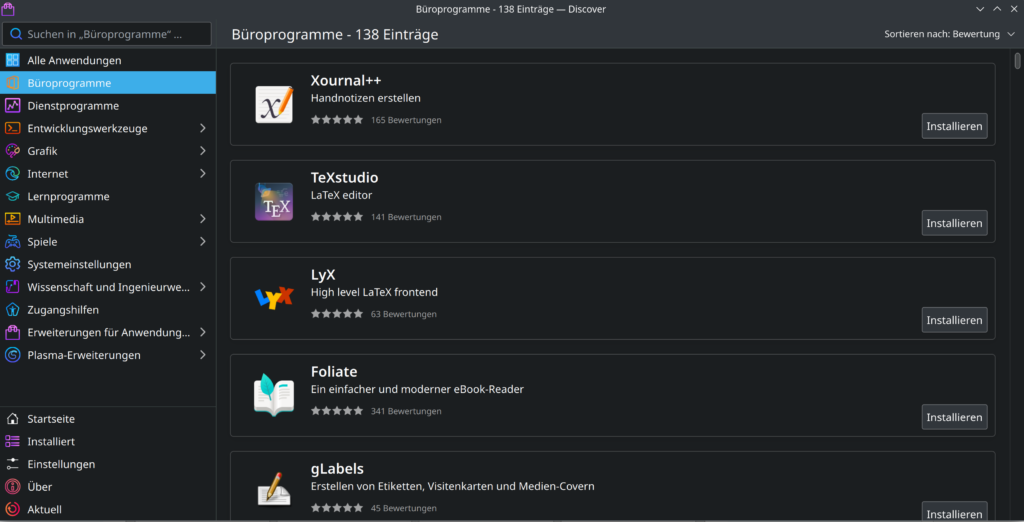The height and width of the screenshot is (522, 1024).
Task: Open Systemeinstellungen category
Action: 108,264
